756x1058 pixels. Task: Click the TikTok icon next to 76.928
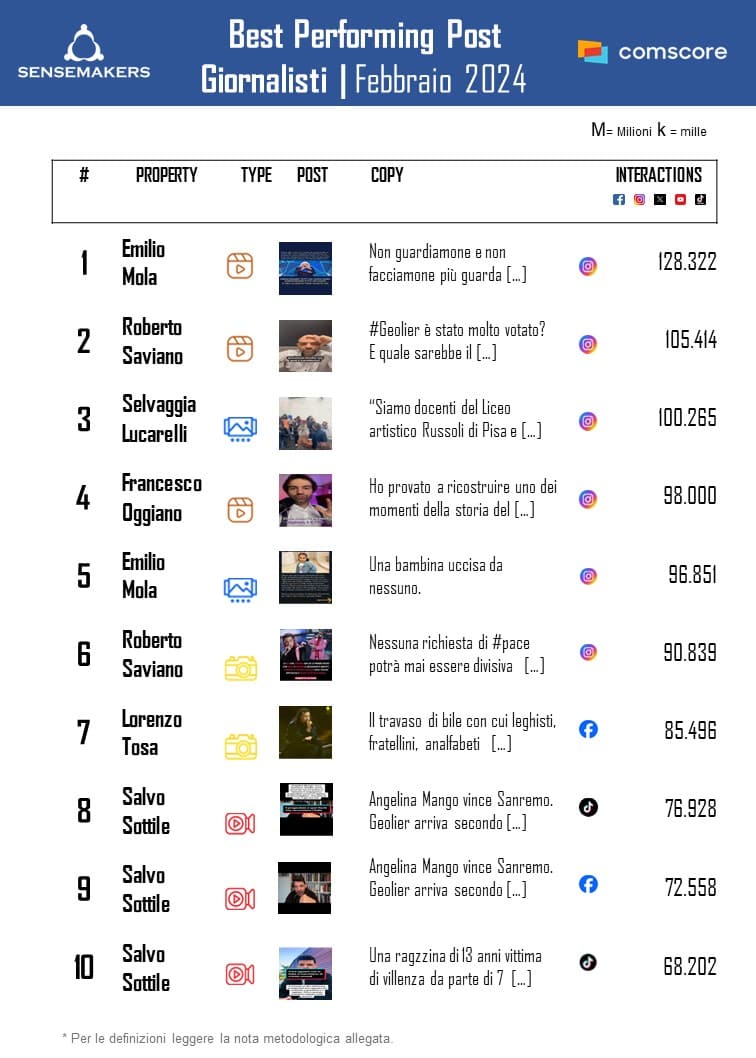click(588, 807)
